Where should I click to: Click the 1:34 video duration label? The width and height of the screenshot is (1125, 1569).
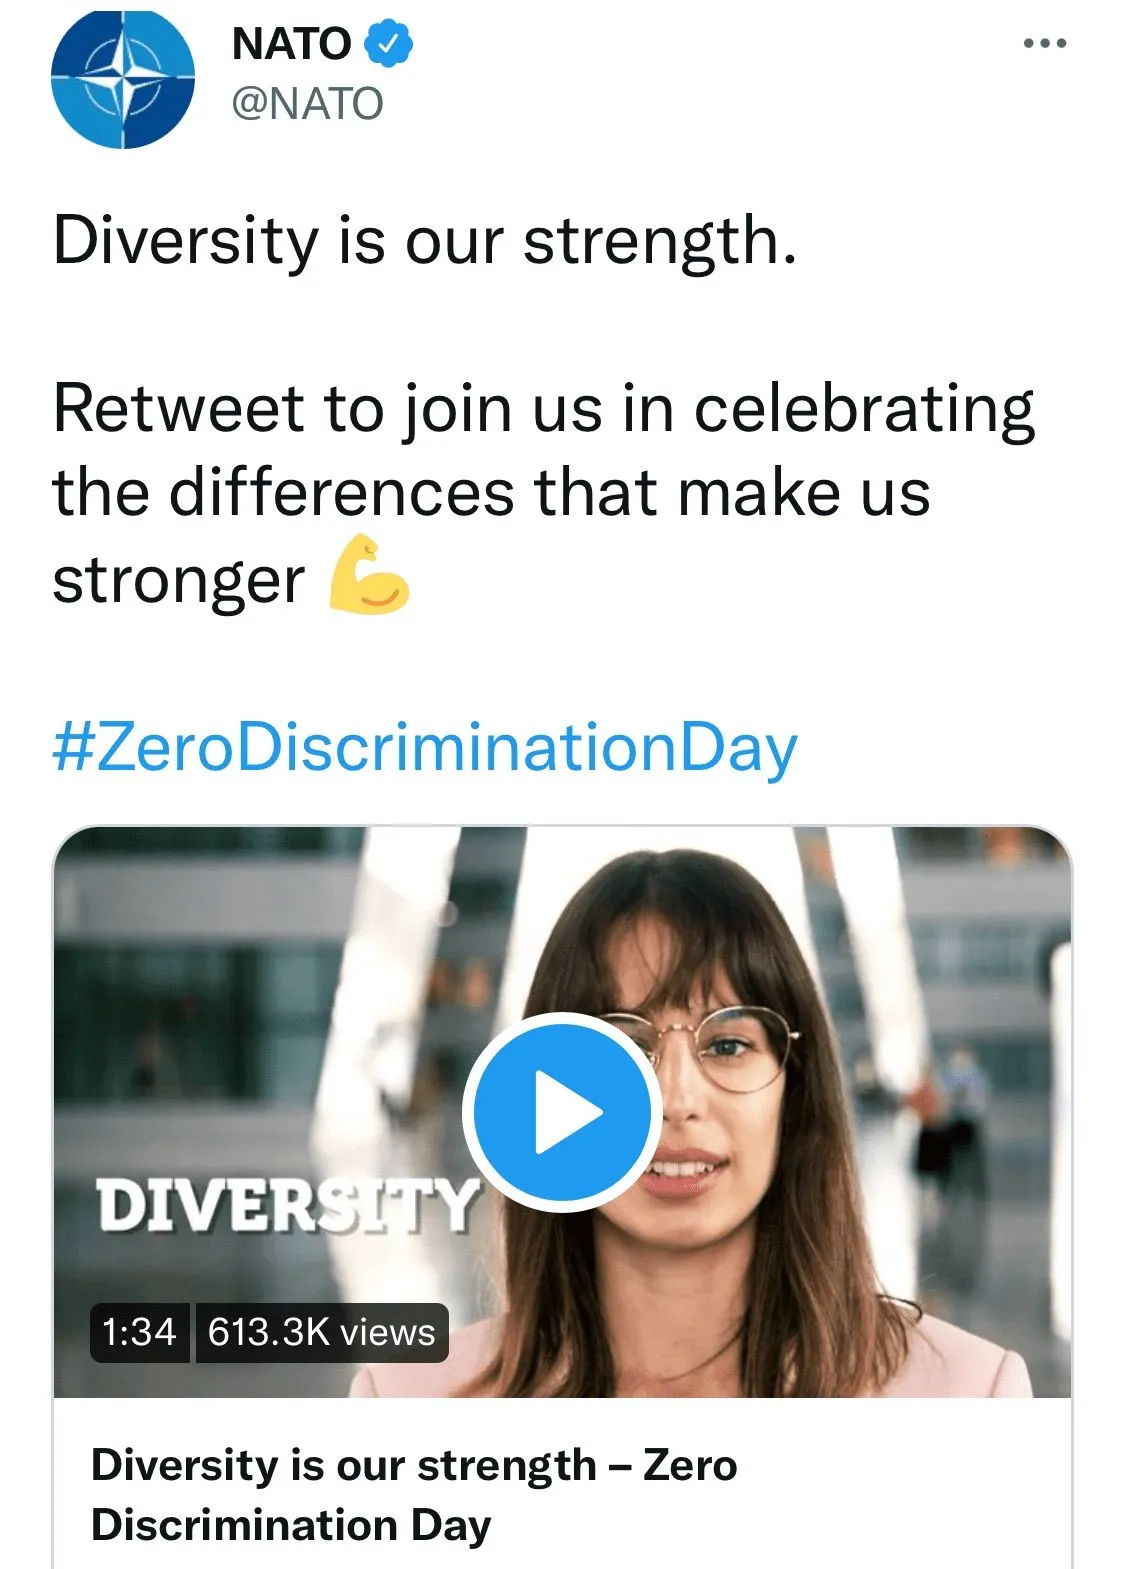click(139, 1332)
